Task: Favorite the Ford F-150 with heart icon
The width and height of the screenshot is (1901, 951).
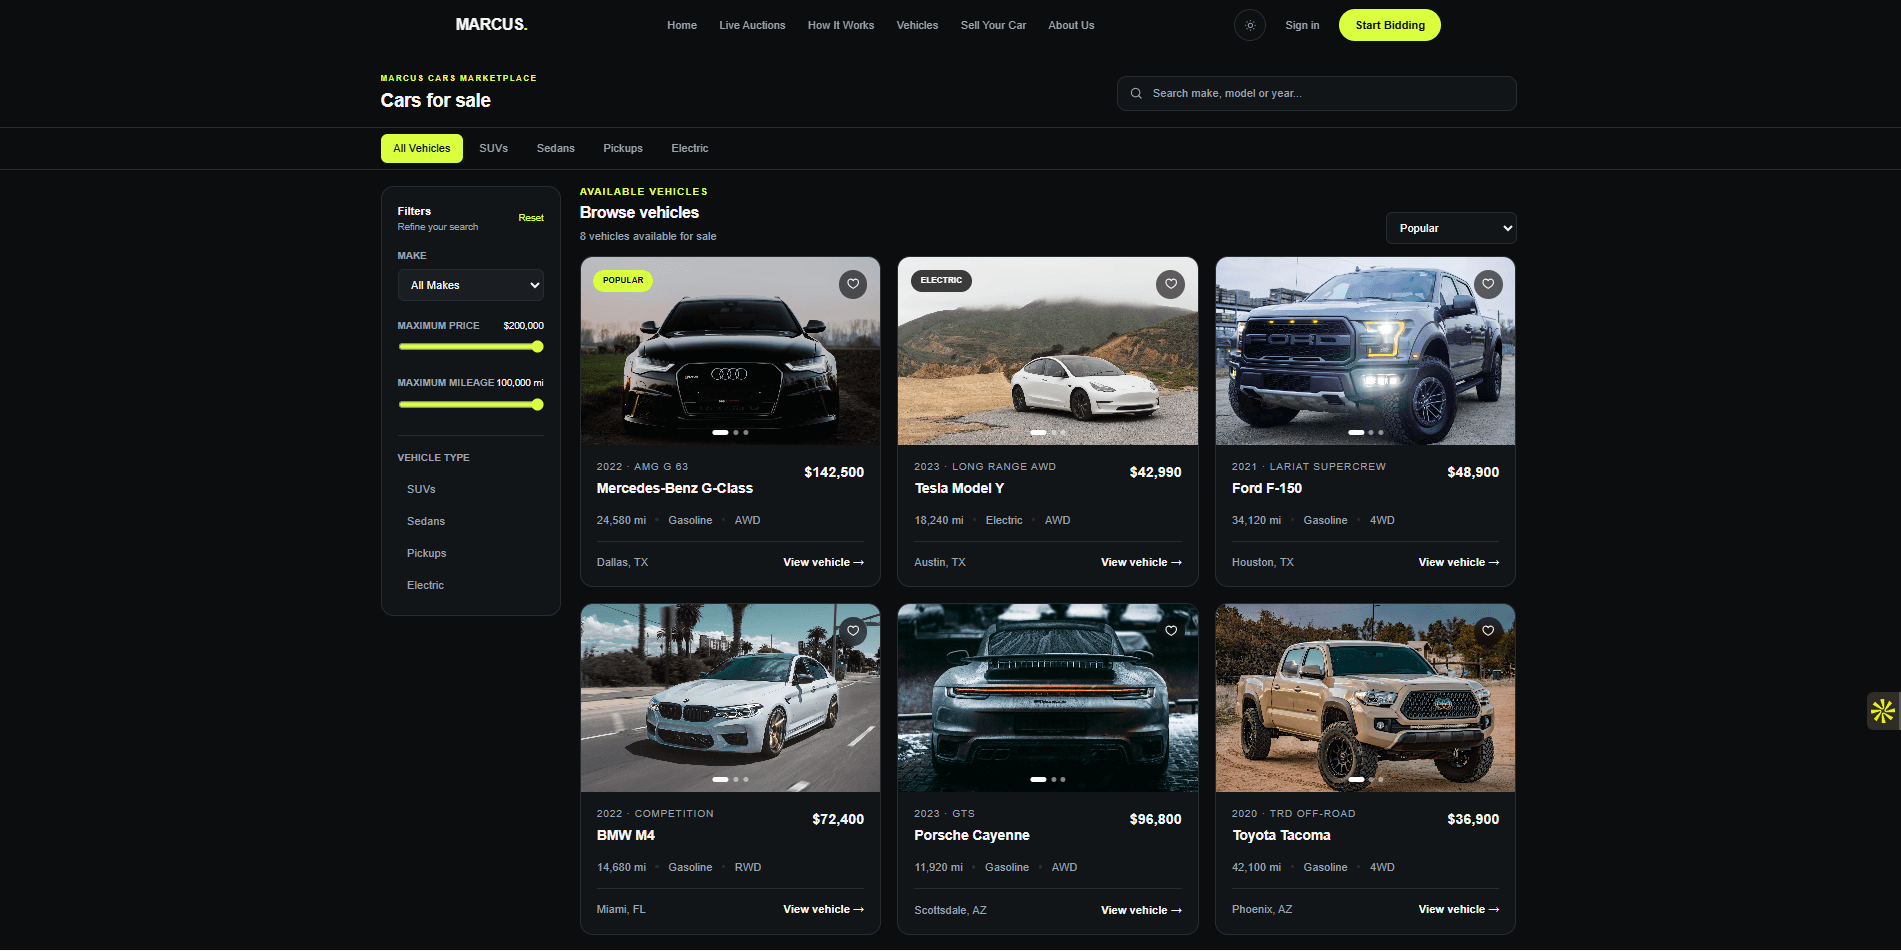Action: pyautogui.click(x=1488, y=284)
